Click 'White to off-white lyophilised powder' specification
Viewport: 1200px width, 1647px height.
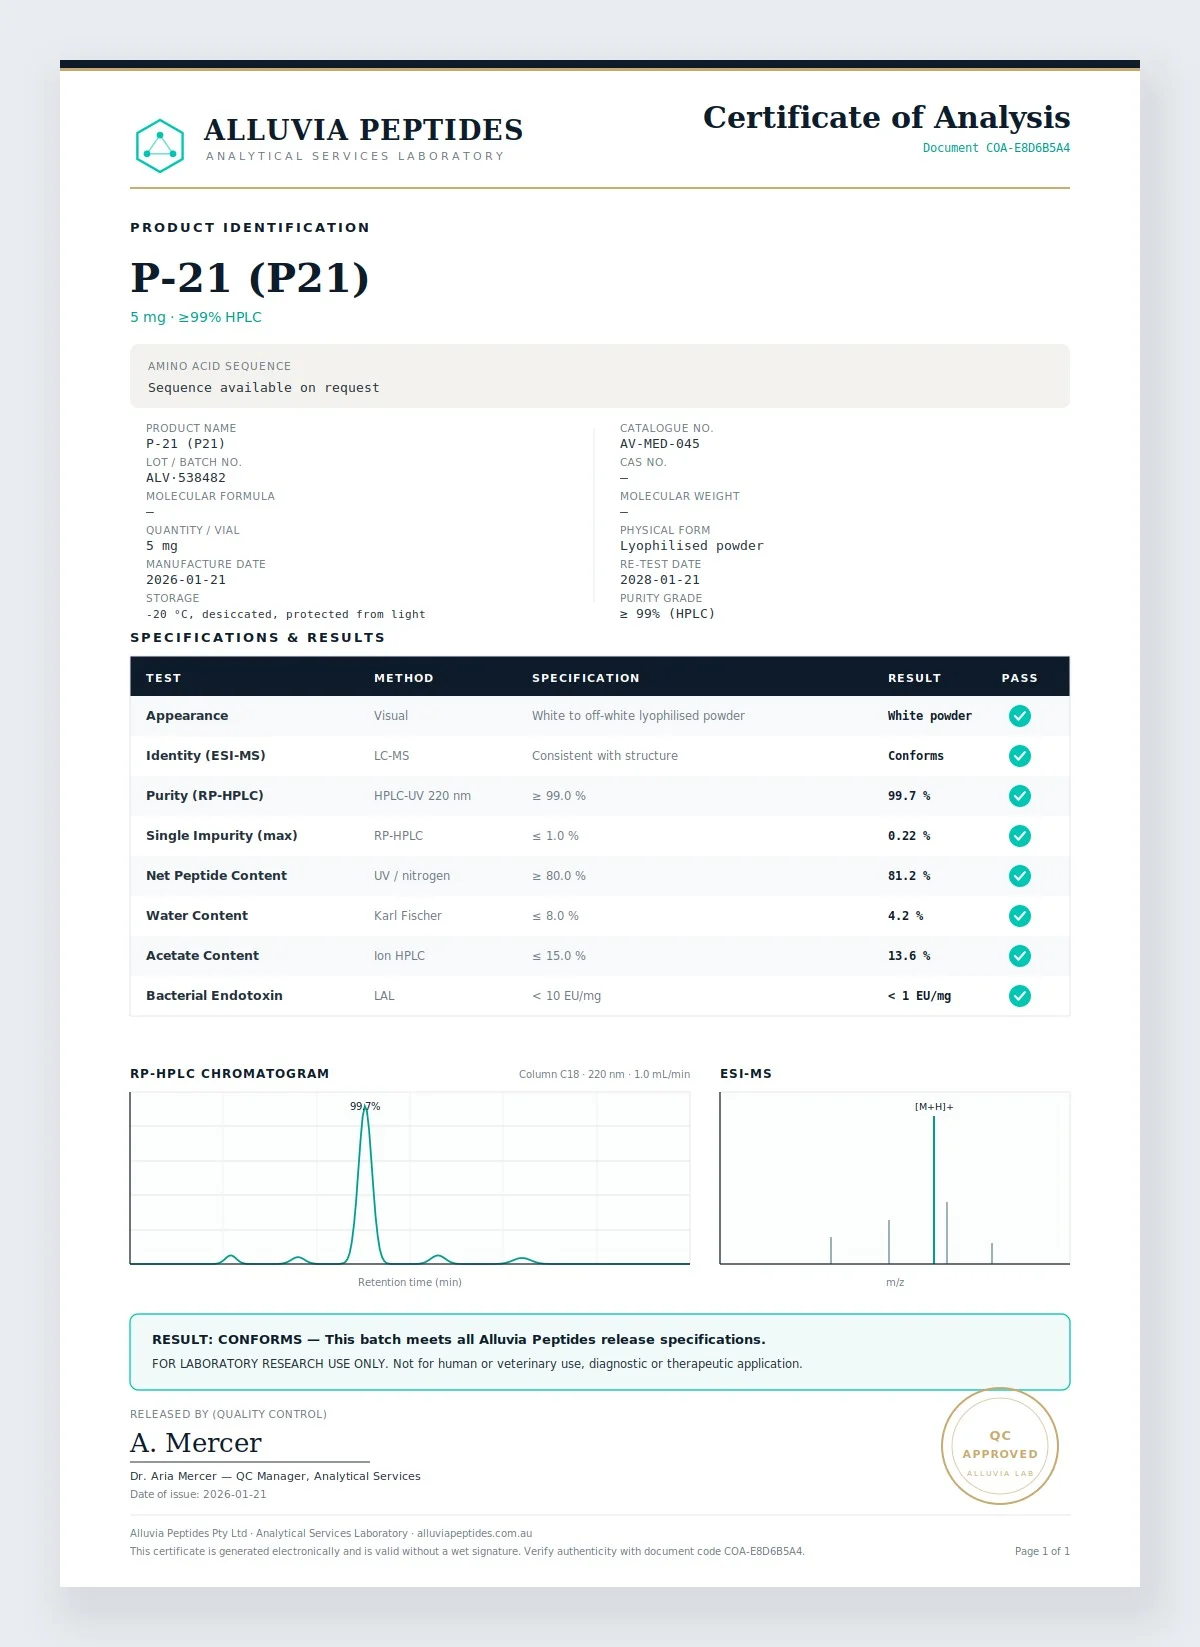tap(638, 716)
